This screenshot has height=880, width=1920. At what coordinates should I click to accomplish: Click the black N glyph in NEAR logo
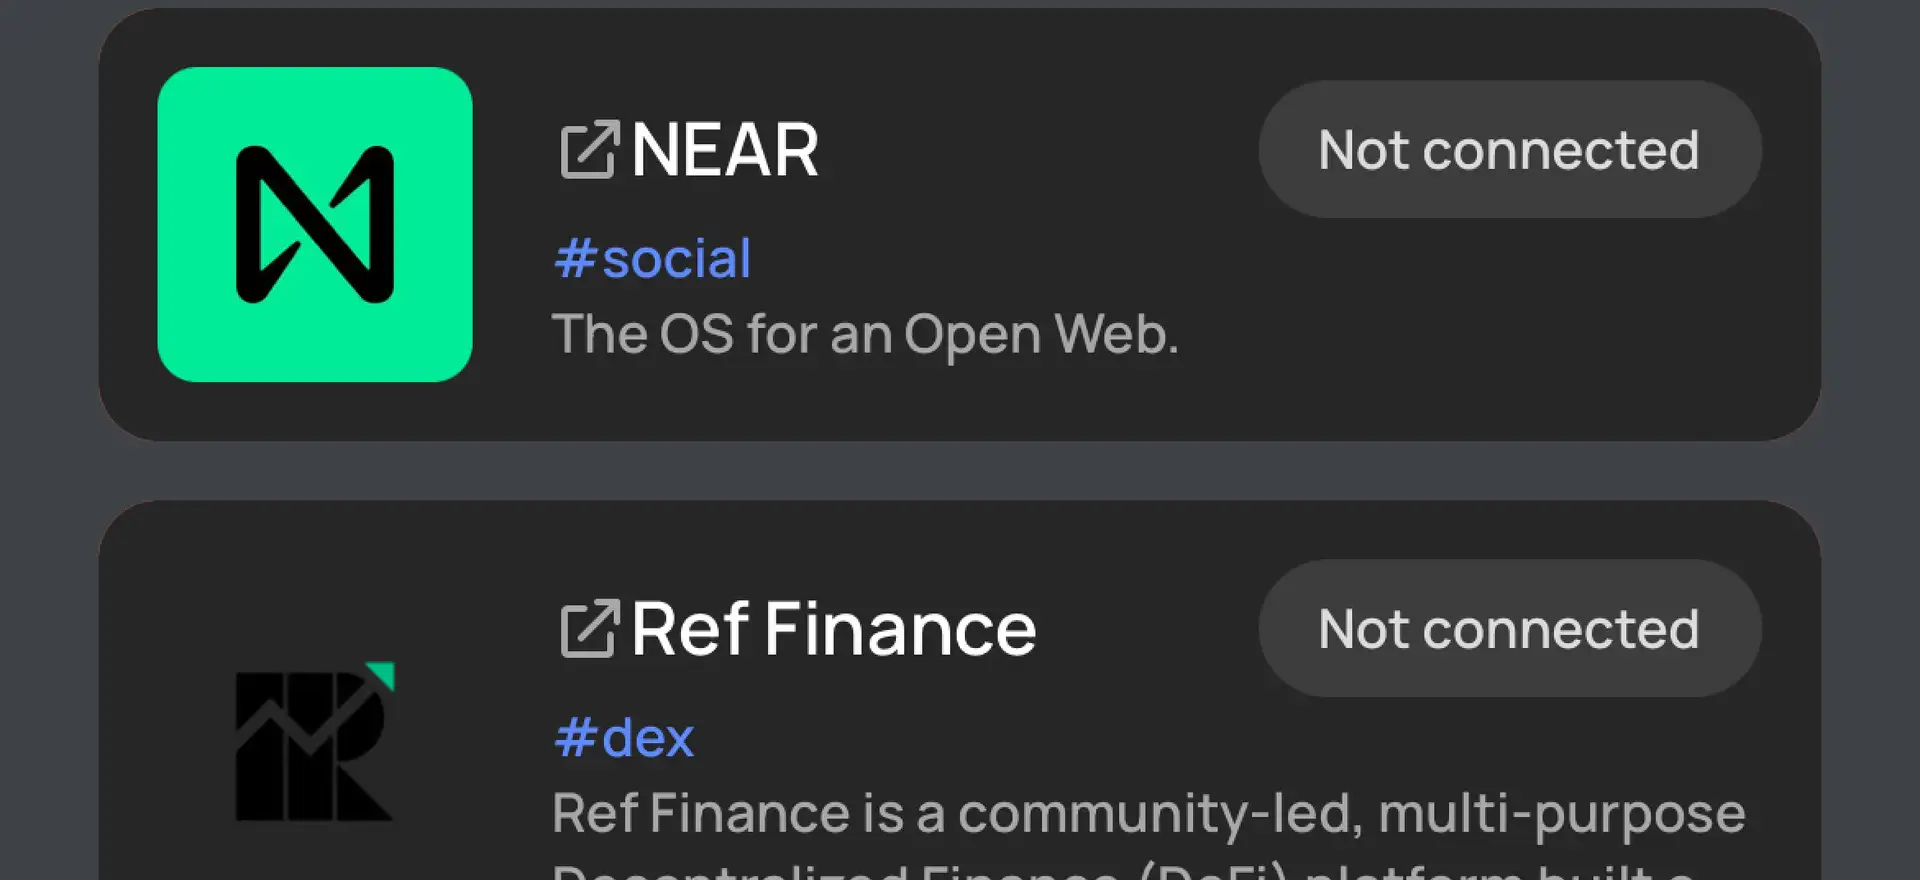pyautogui.click(x=314, y=224)
